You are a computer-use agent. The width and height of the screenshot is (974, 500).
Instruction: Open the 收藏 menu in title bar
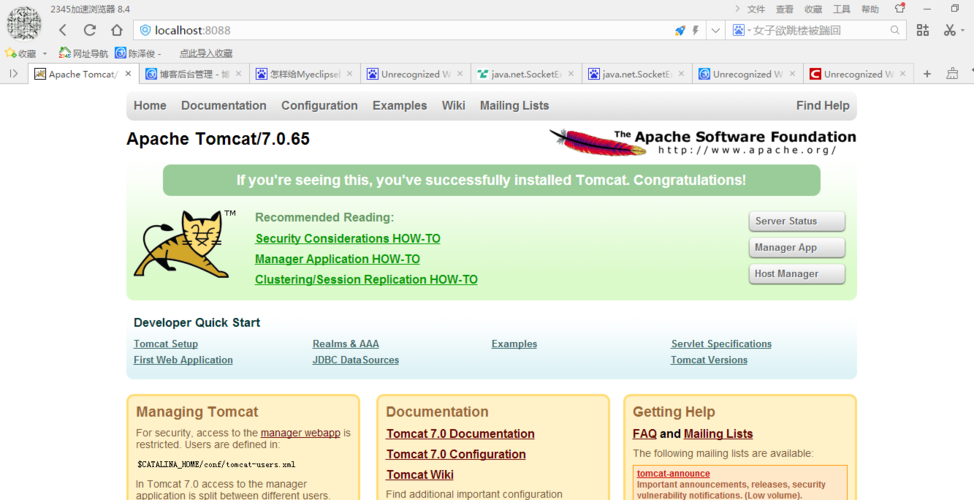click(813, 9)
